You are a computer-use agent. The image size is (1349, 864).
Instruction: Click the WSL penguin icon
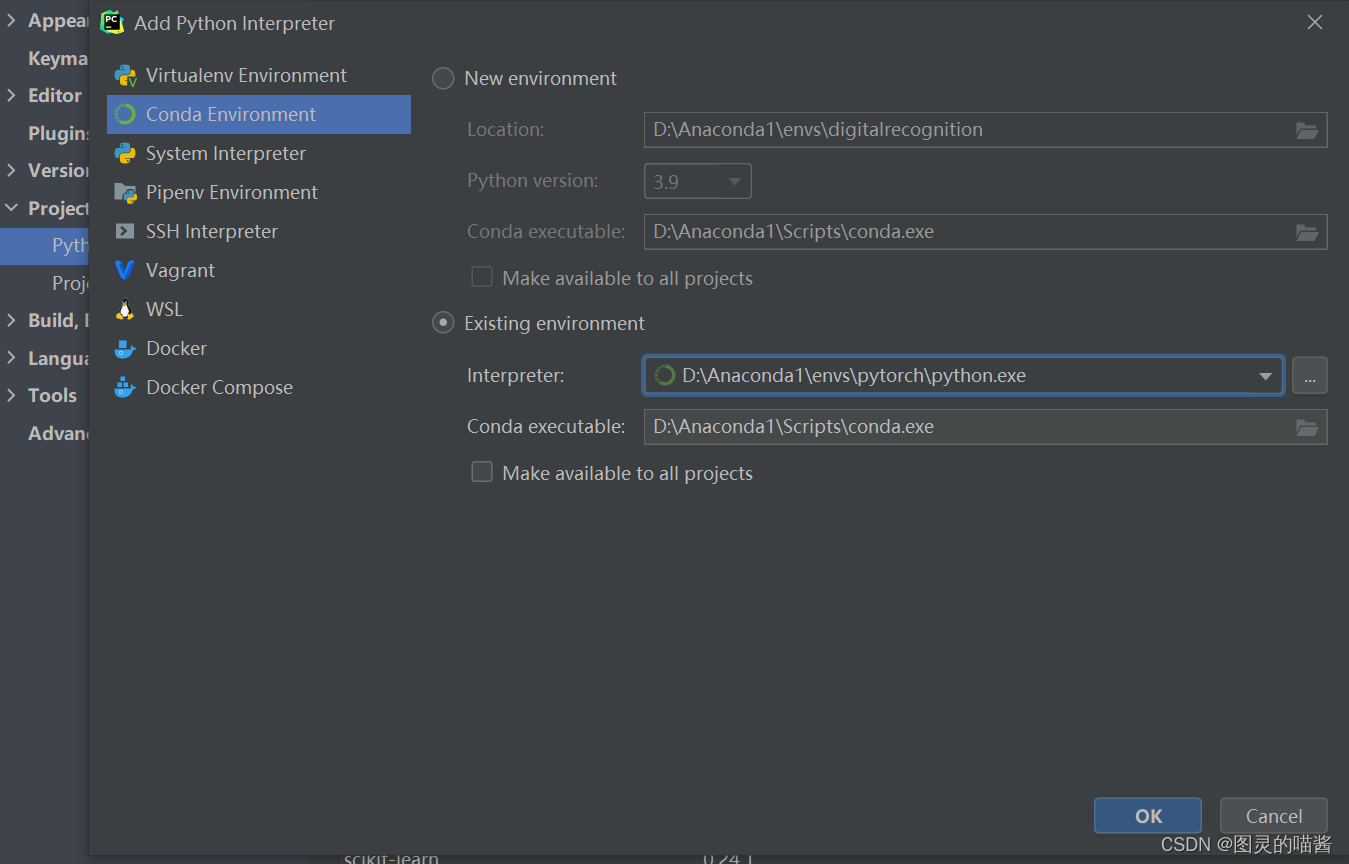click(x=125, y=310)
